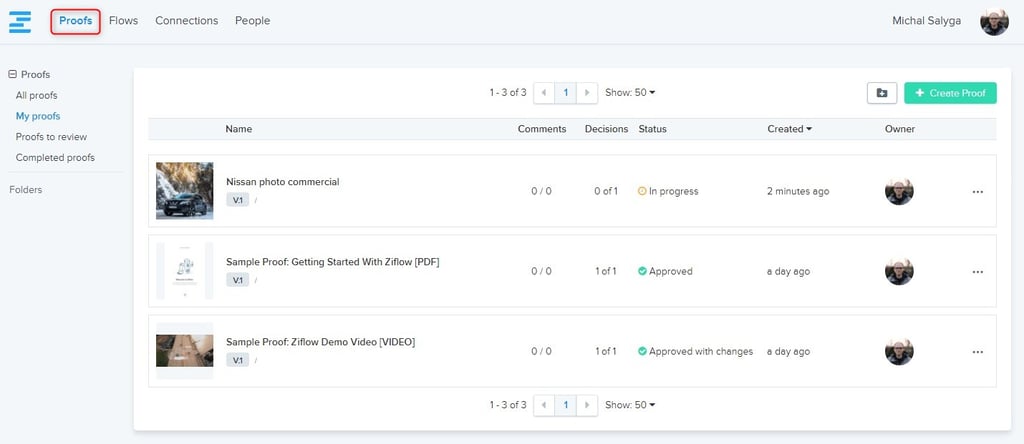The image size is (1024, 444).
Task: Click next page arrow in top pagination
Action: click(588, 93)
